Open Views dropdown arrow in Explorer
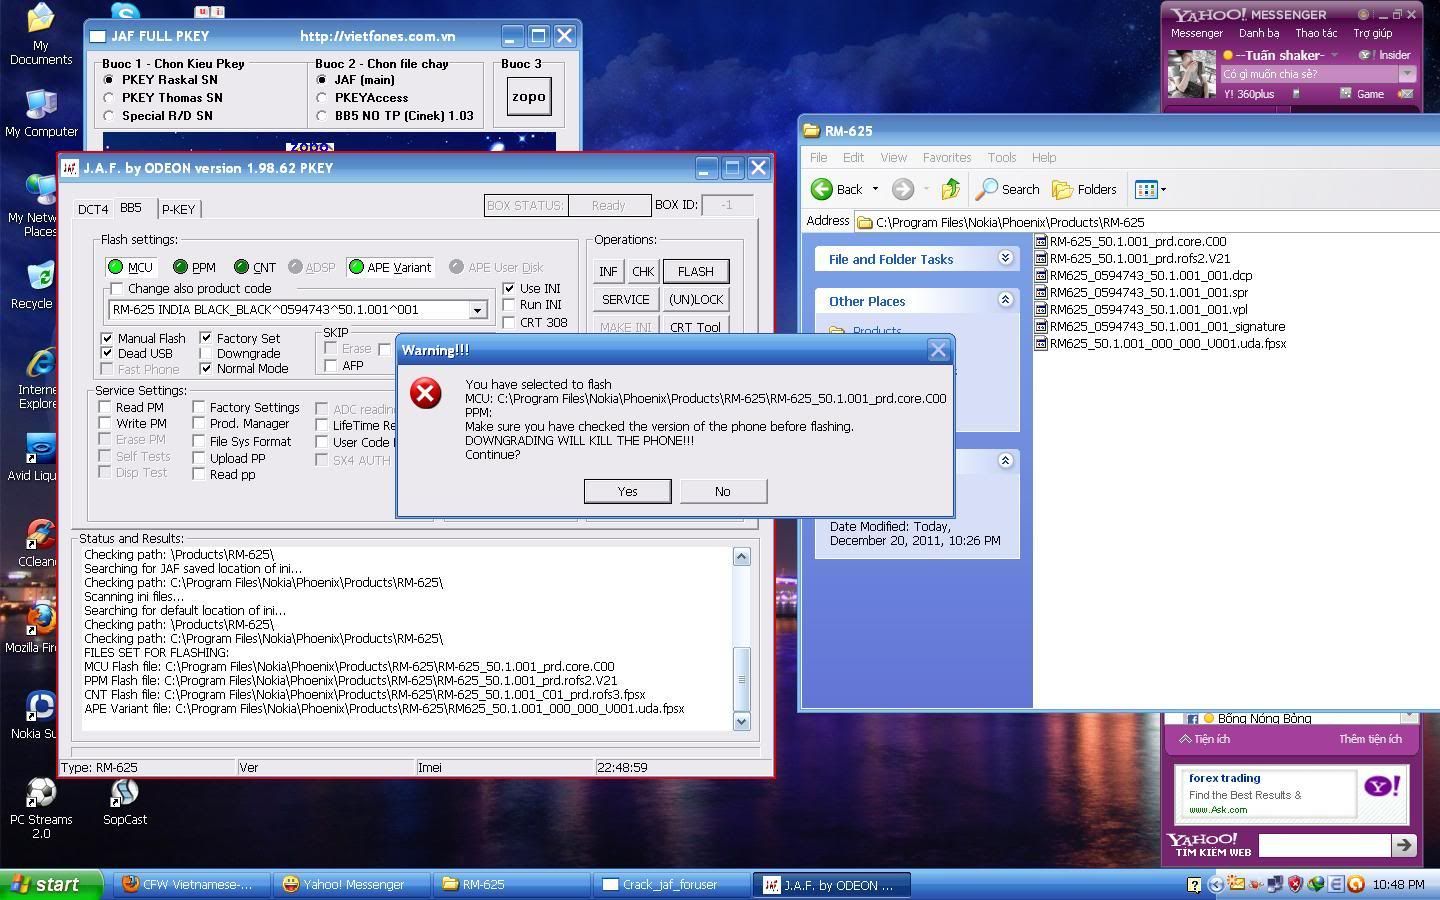The image size is (1440, 900). point(1163,189)
